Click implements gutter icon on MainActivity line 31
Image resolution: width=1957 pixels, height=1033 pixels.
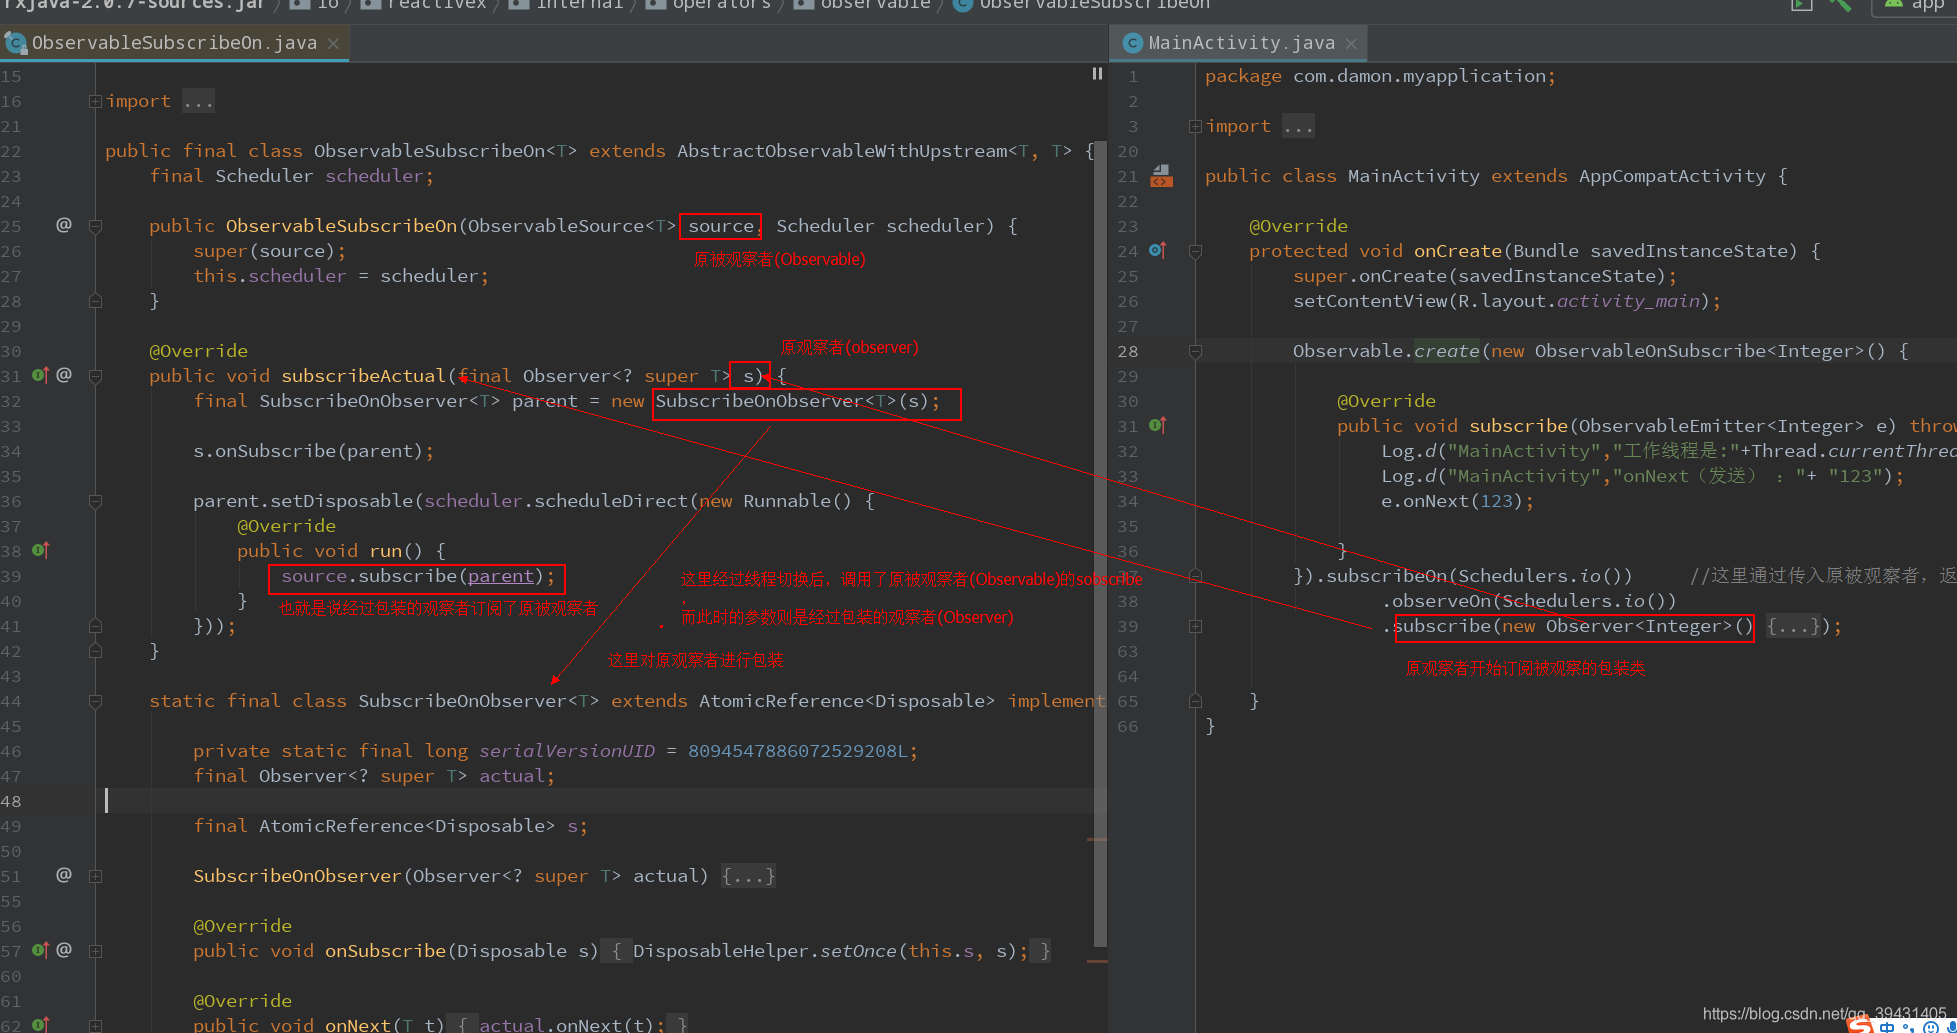click(1158, 425)
